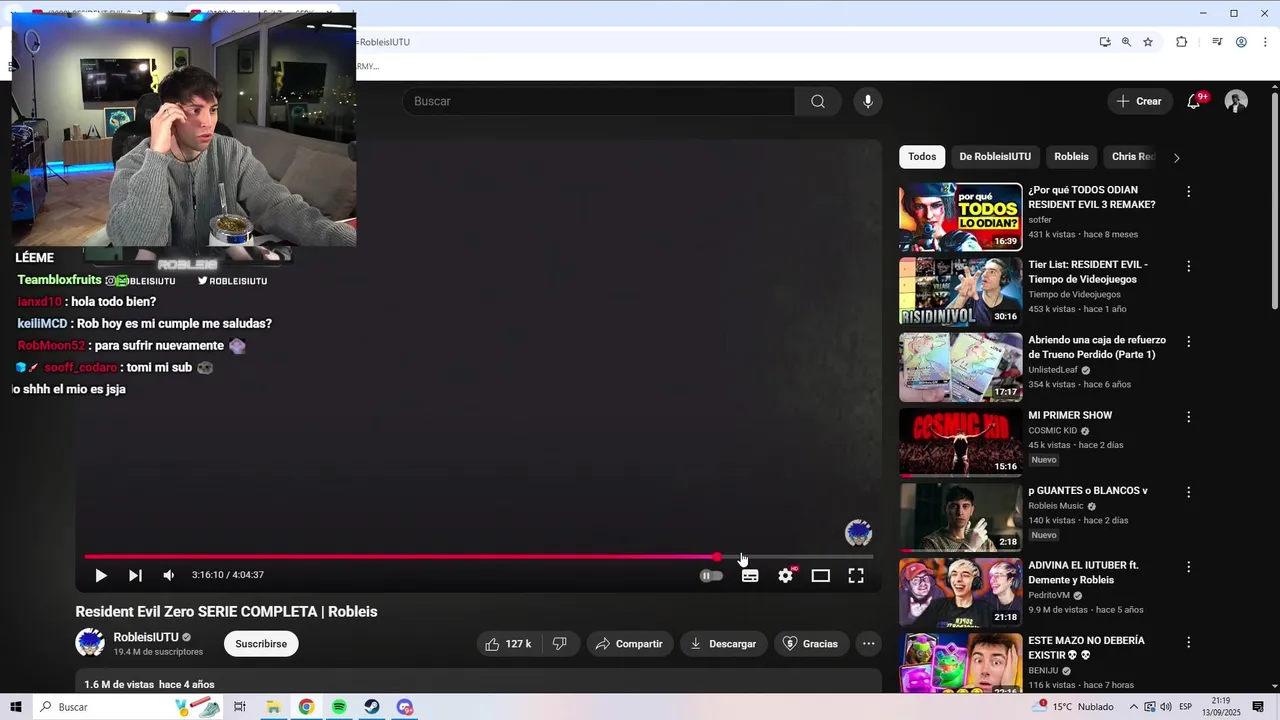Viewport: 1280px width, 720px height.
Task: Open the Chrome profile icon
Action: point(1241,42)
